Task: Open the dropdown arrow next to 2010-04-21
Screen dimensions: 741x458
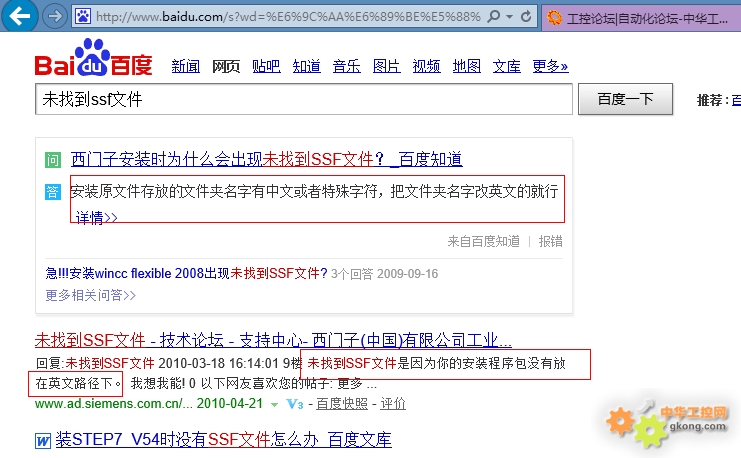Action: tap(274, 405)
